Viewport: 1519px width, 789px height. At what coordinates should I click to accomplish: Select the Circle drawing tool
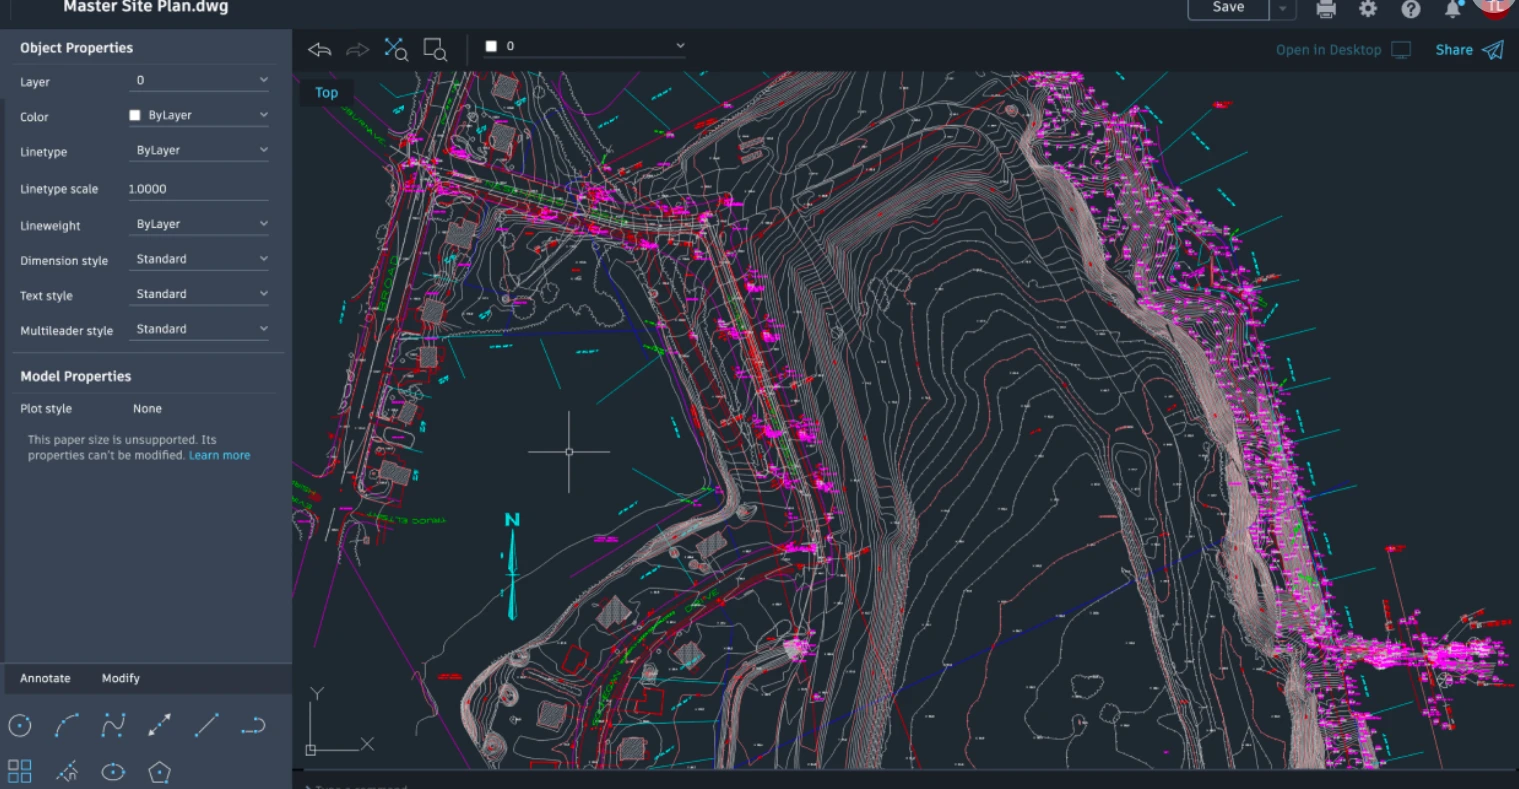coord(20,726)
